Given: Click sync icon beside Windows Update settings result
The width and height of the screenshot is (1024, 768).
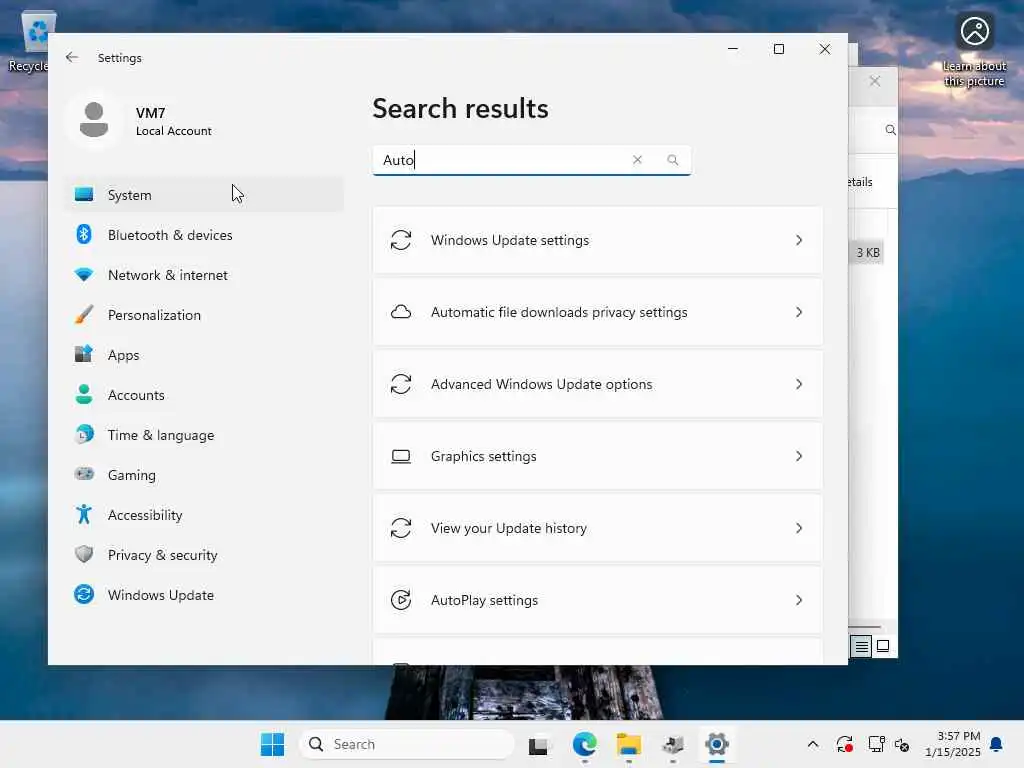Looking at the screenshot, I should [x=401, y=240].
